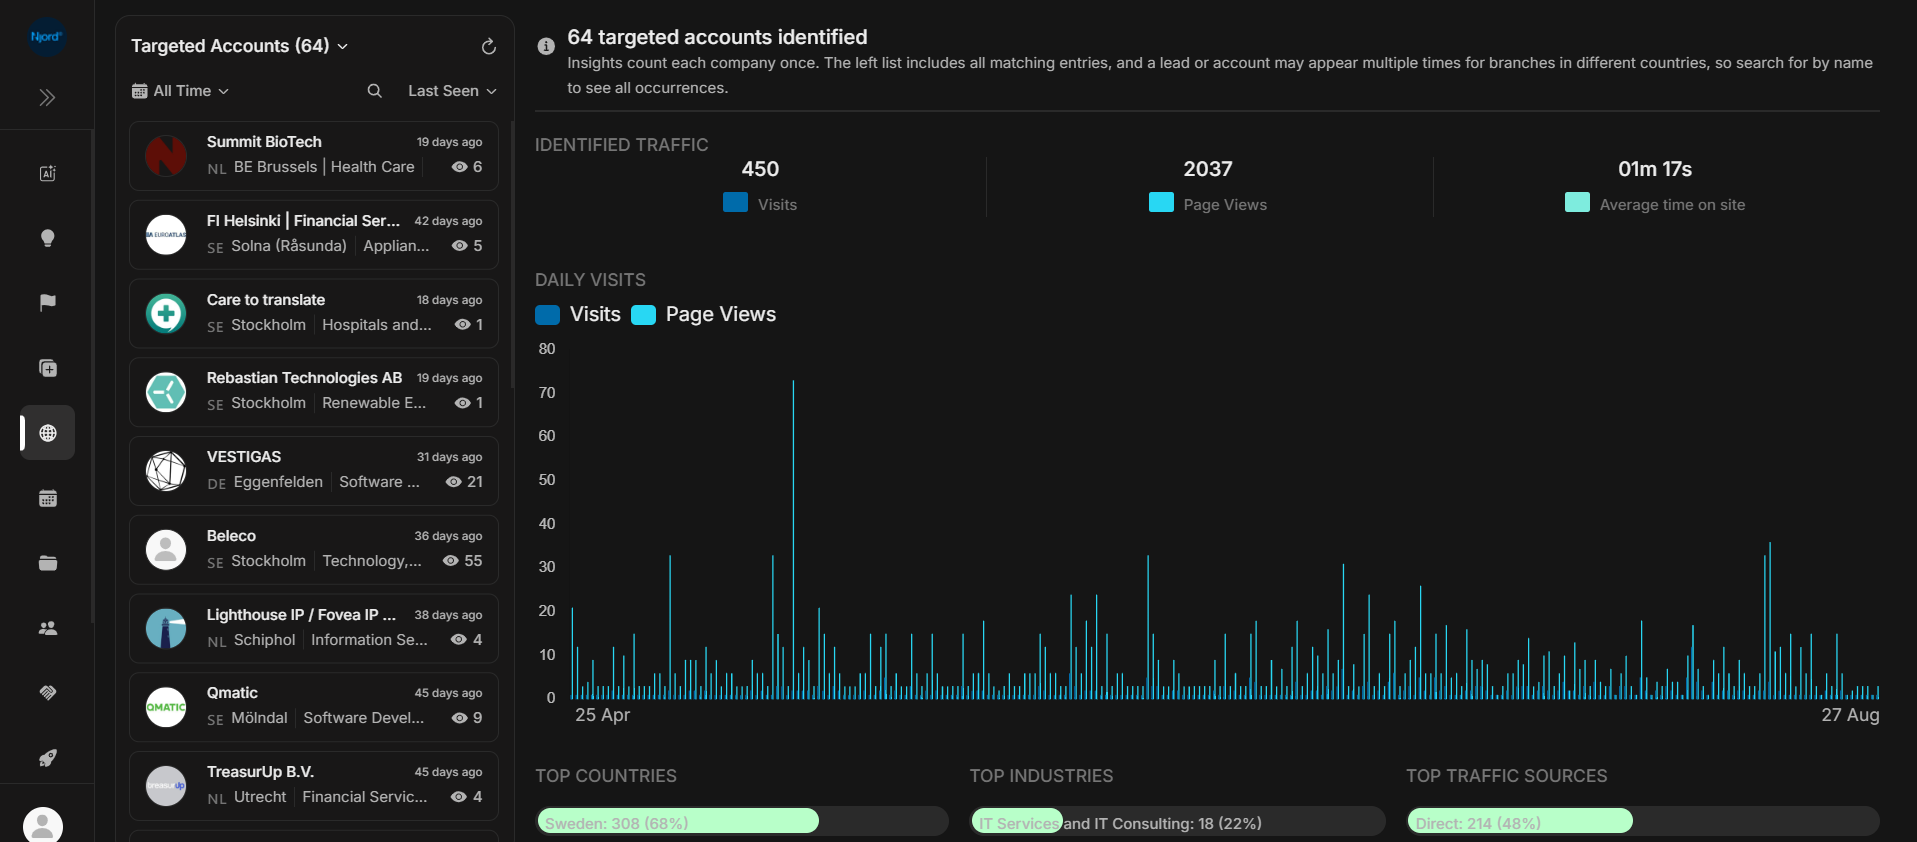Open the TreasurUp B.V. account card

(314, 786)
